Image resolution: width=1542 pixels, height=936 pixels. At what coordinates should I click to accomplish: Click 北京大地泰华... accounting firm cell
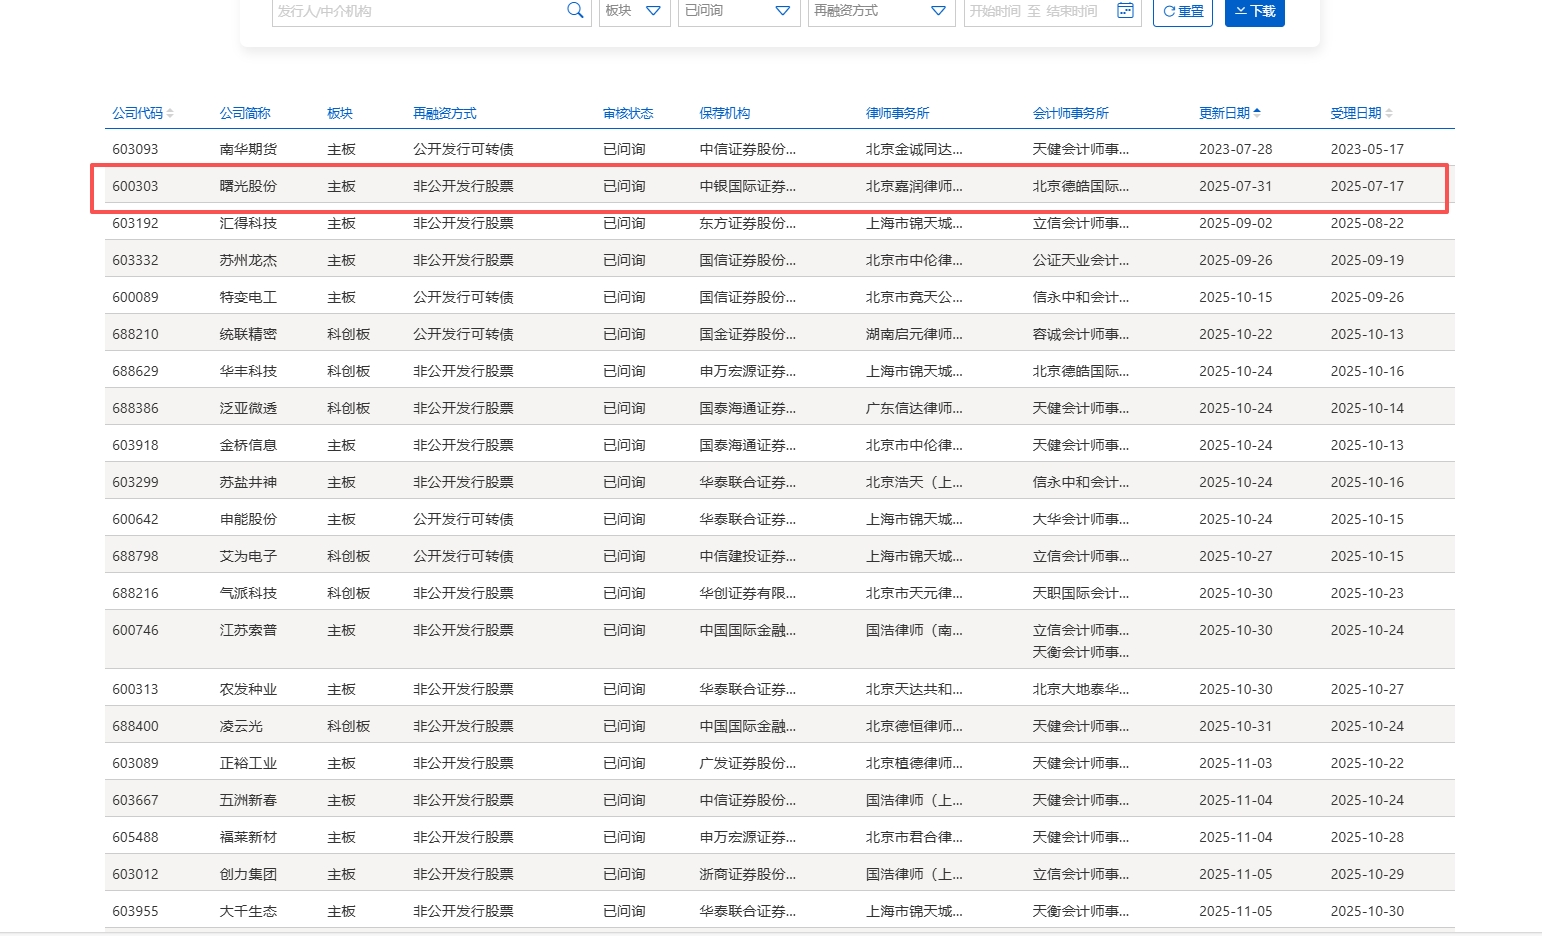pos(1081,689)
